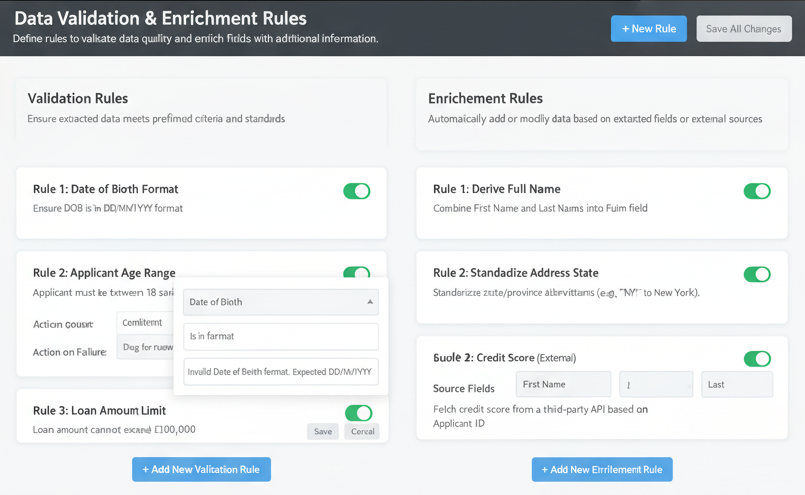Click + Add New Enrichment Rule
This screenshot has width=805, height=495.
point(602,470)
